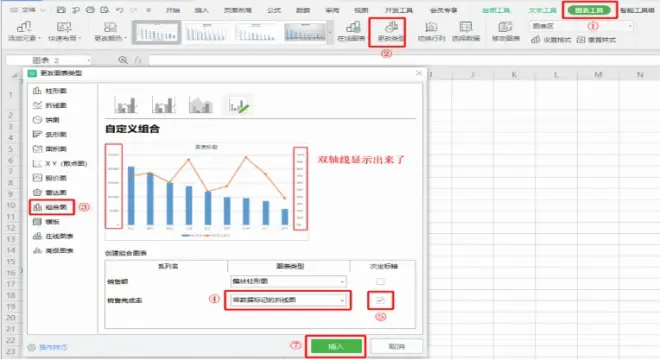
Task: Switch to 文本工具 tab
Action: tap(543, 10)
